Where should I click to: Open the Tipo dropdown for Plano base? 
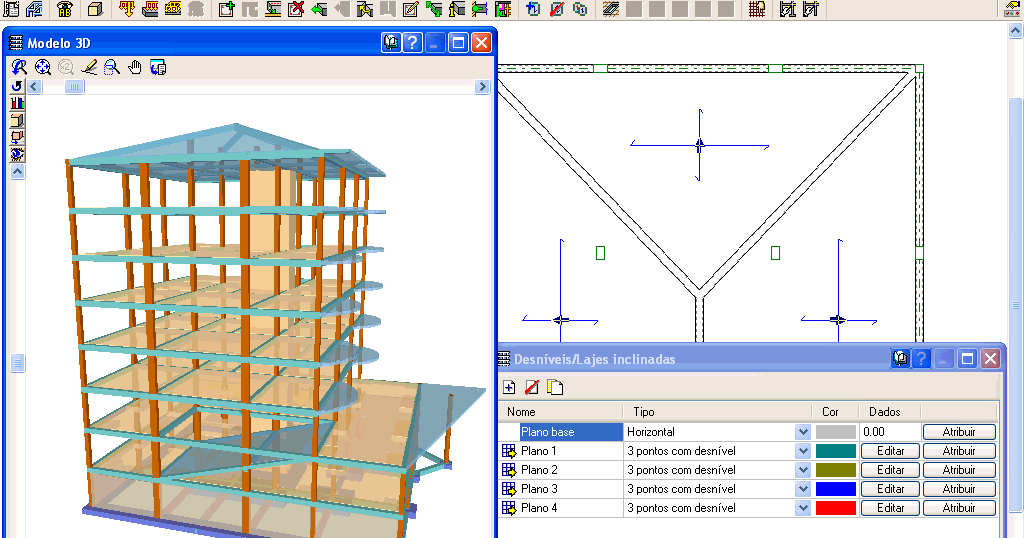803,432
